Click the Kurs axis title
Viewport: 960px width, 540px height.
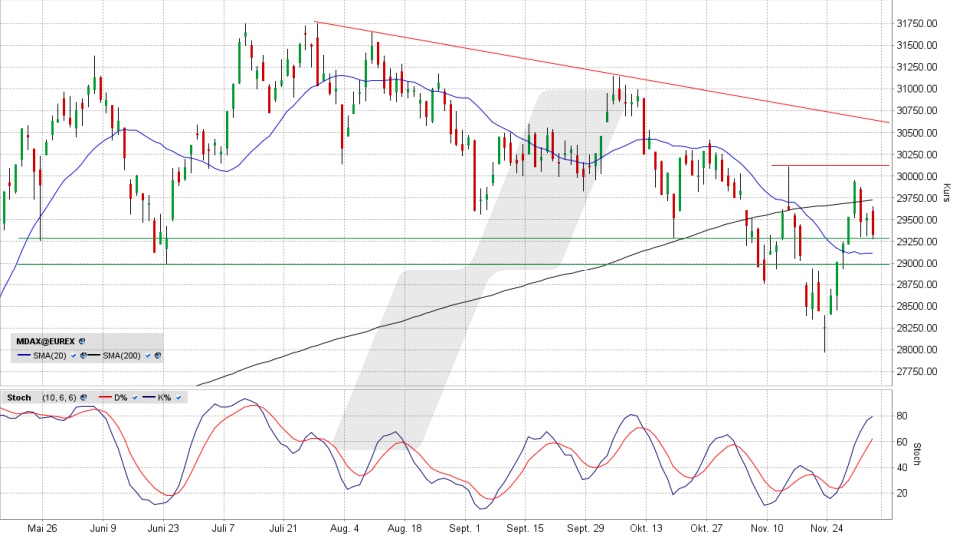pos(946,187)
